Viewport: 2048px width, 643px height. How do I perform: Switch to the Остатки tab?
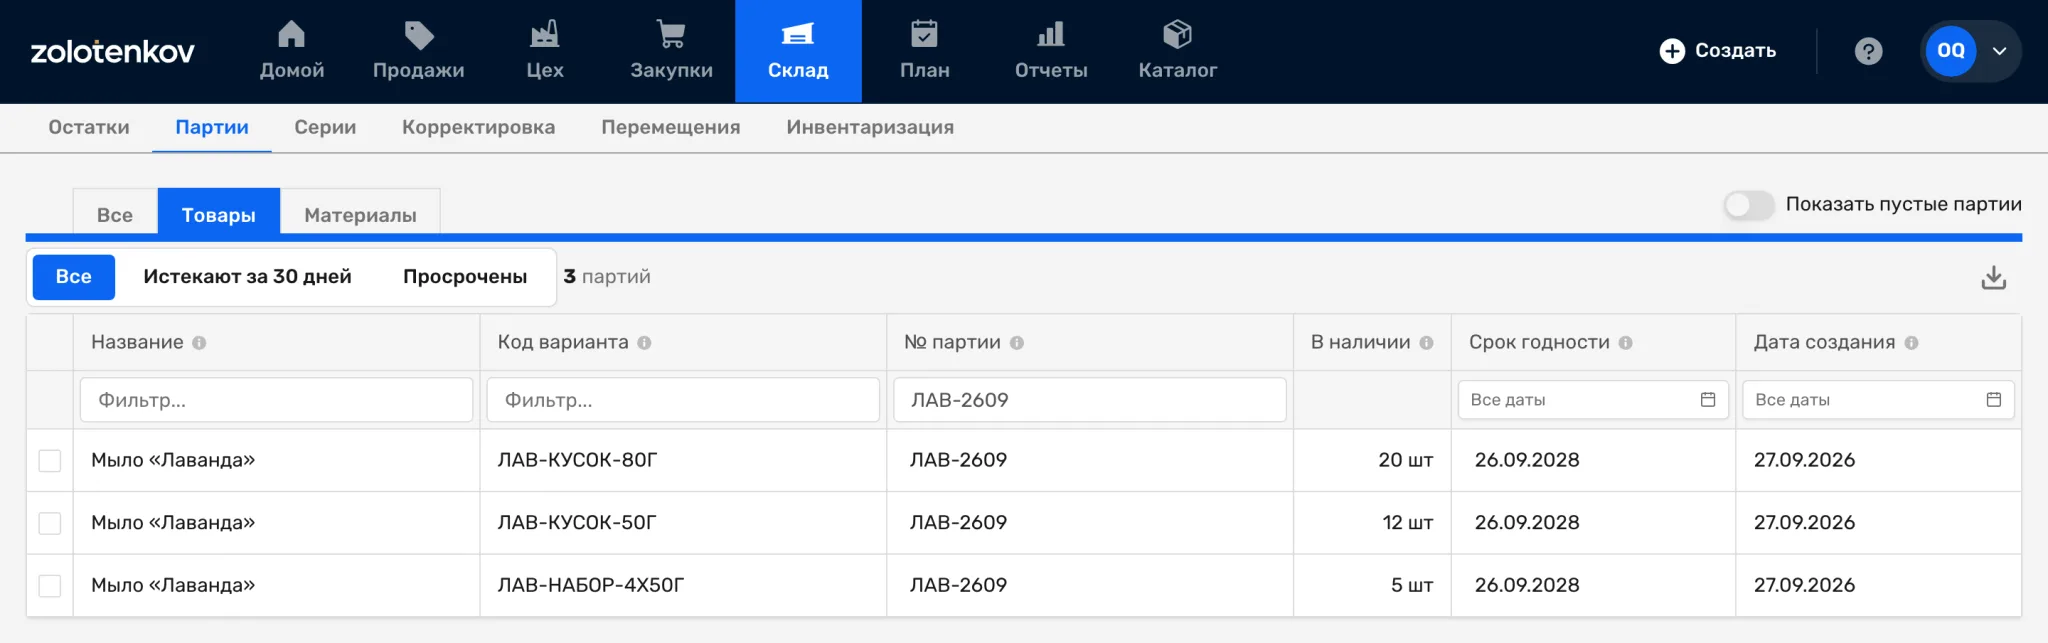point(89,128)
